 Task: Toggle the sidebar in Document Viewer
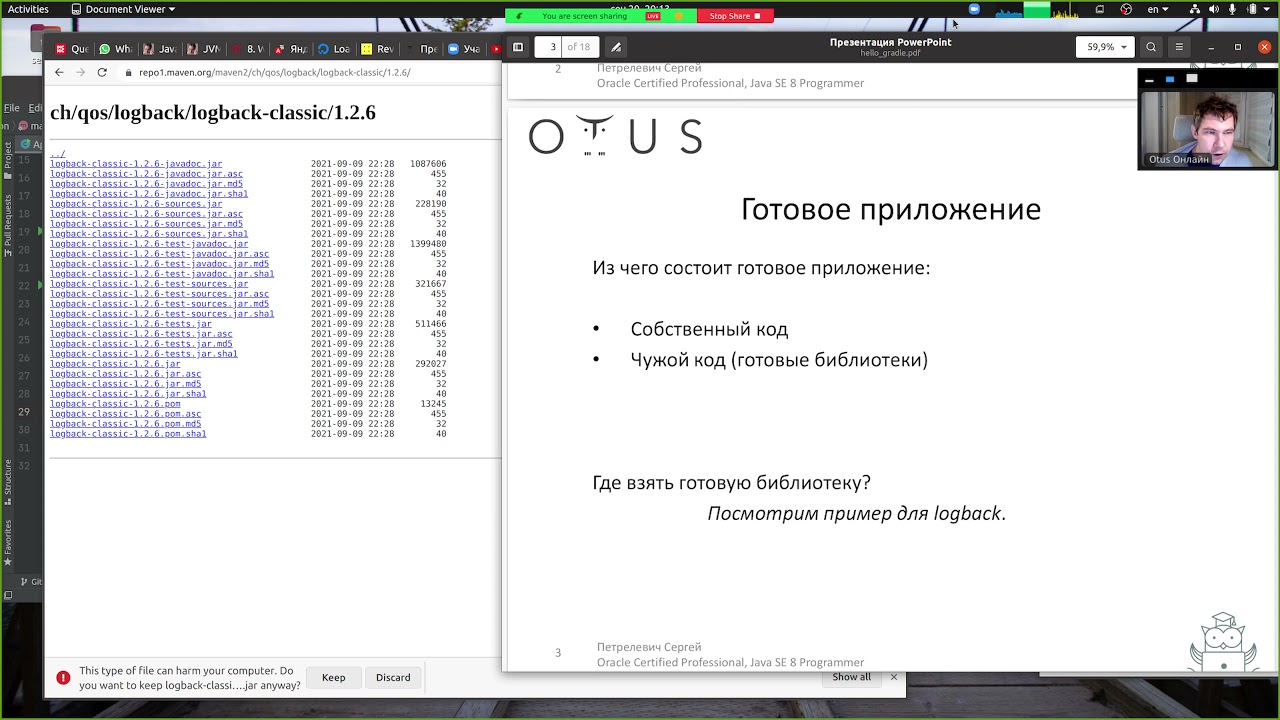click(x=517, y=47)
